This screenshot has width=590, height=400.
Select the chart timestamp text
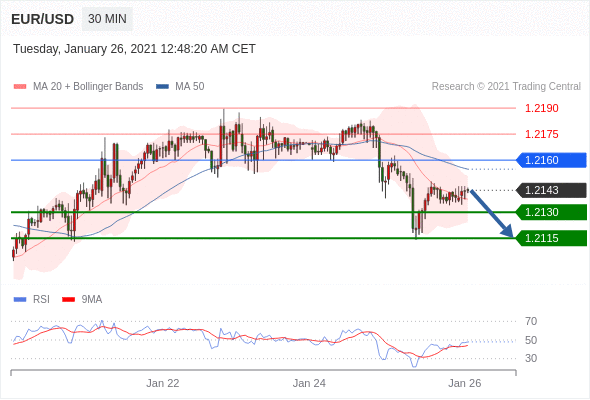coord(134,49)
